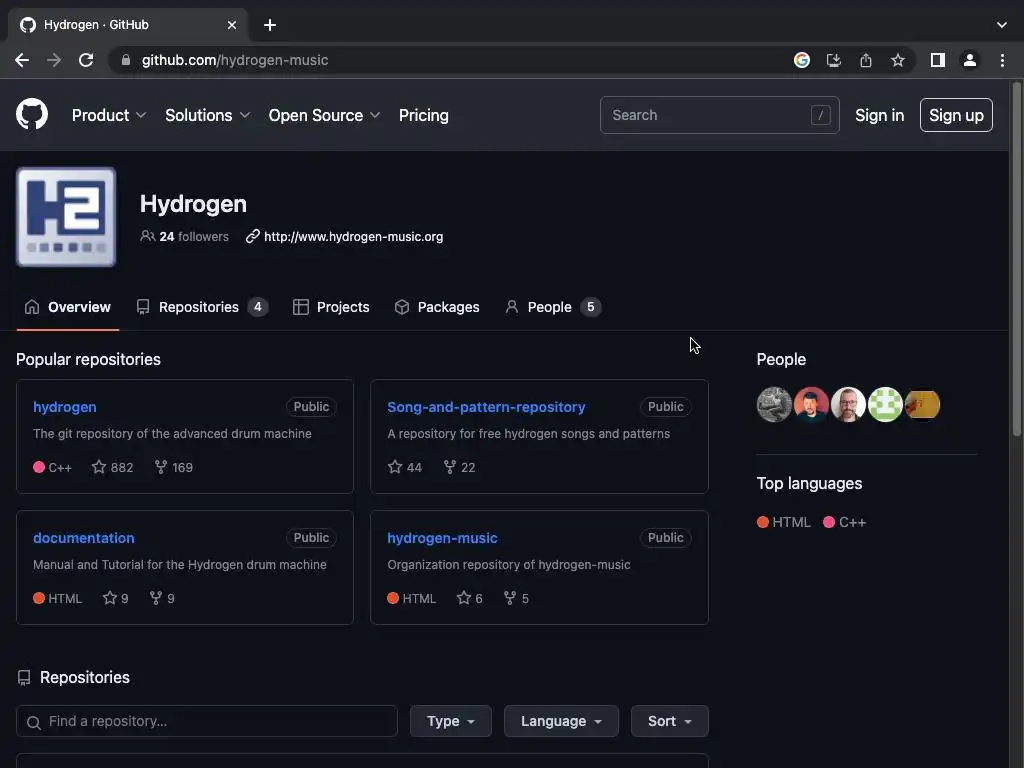1024x768 pixels.
Task: Click the star count 6 on hydrogen-music repo
Action: click(470, 598)
